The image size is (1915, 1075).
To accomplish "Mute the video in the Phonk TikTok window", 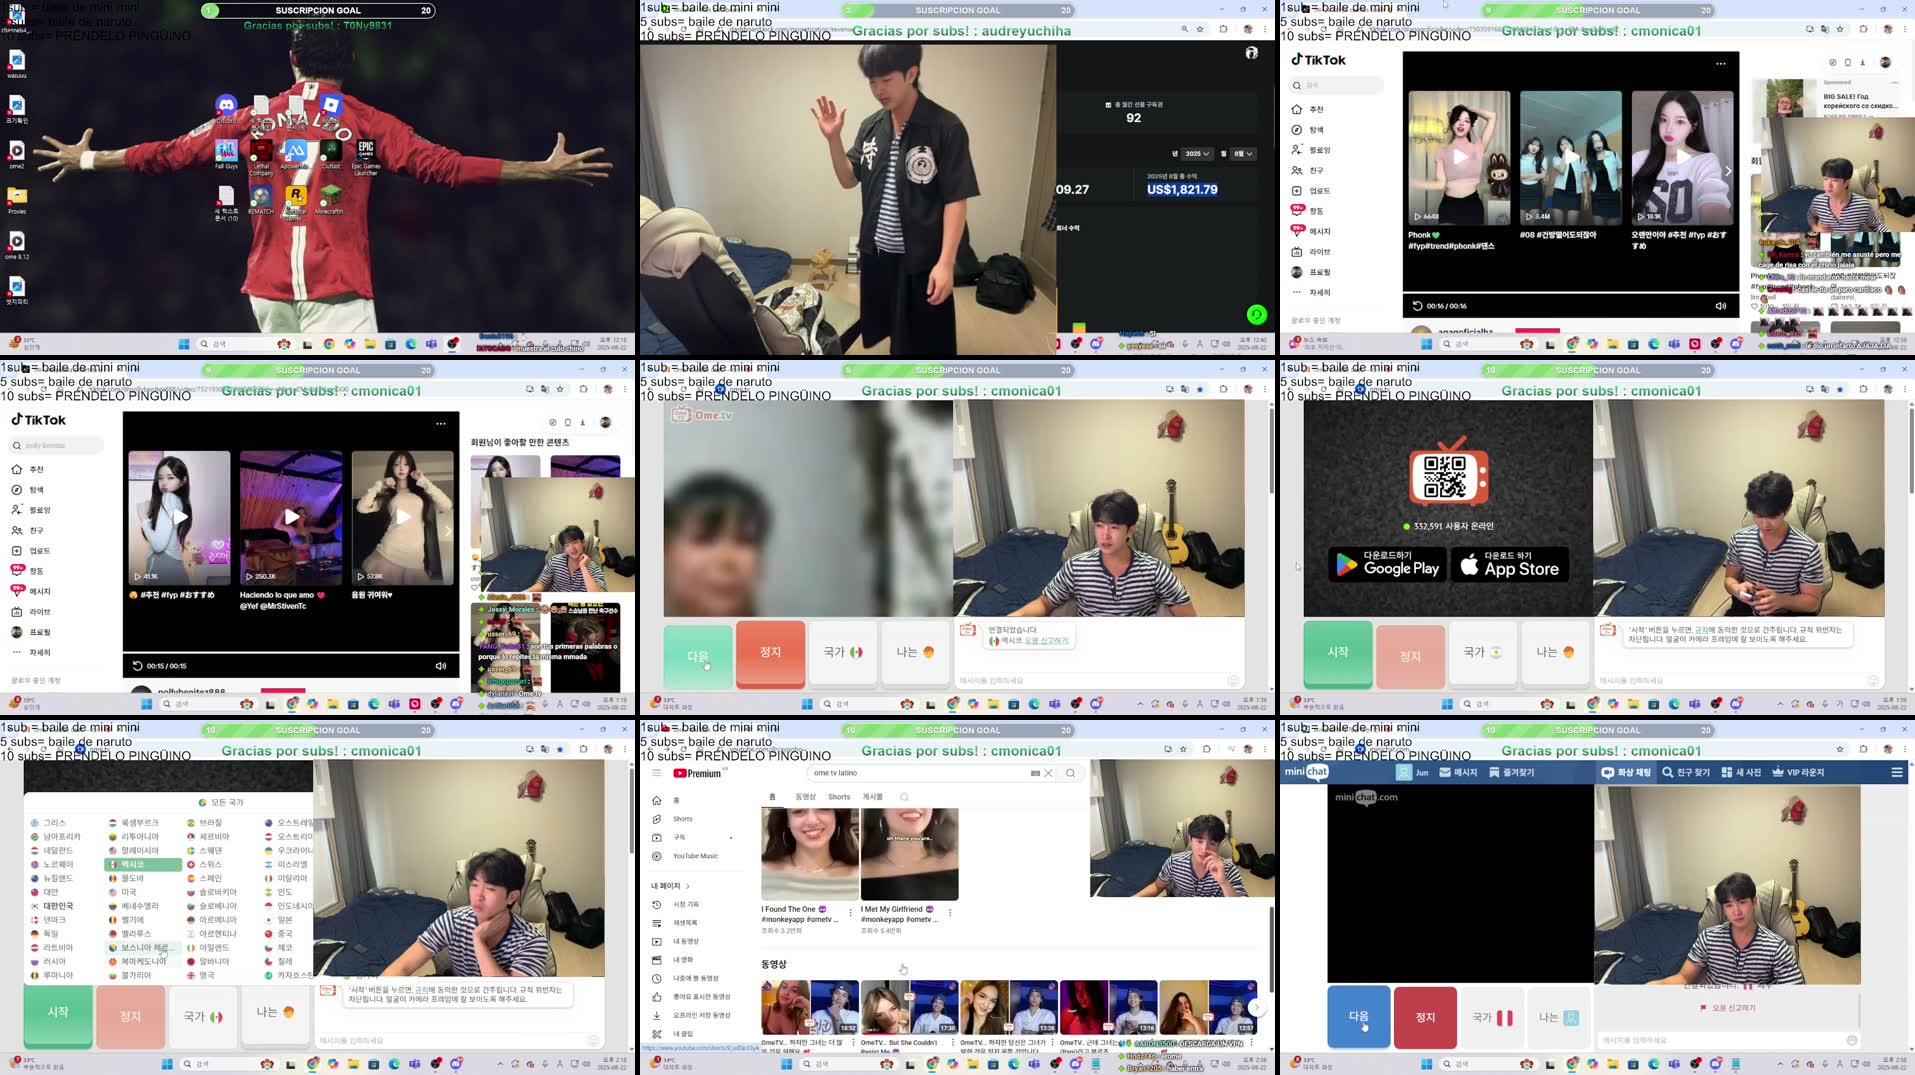I will [x=1721, y=306].
